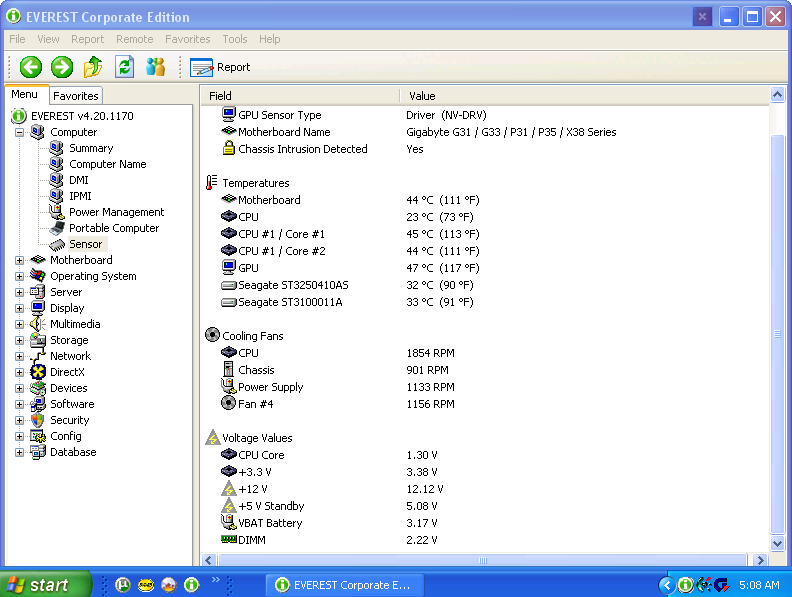Collapse the Computer tree node
The height and width of the screenshot is (597, 792).
point(19,132)
